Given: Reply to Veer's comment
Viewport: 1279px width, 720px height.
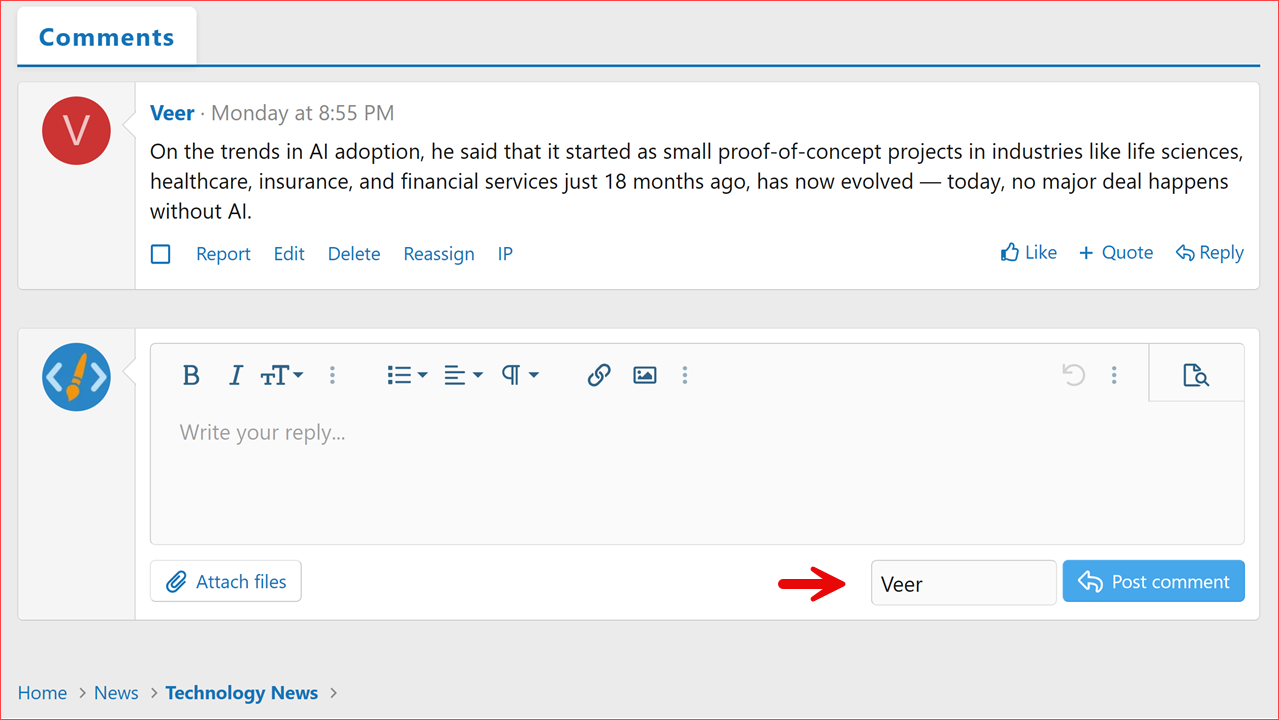Looking at the screenshot, I should click(x=1210, y=252).
